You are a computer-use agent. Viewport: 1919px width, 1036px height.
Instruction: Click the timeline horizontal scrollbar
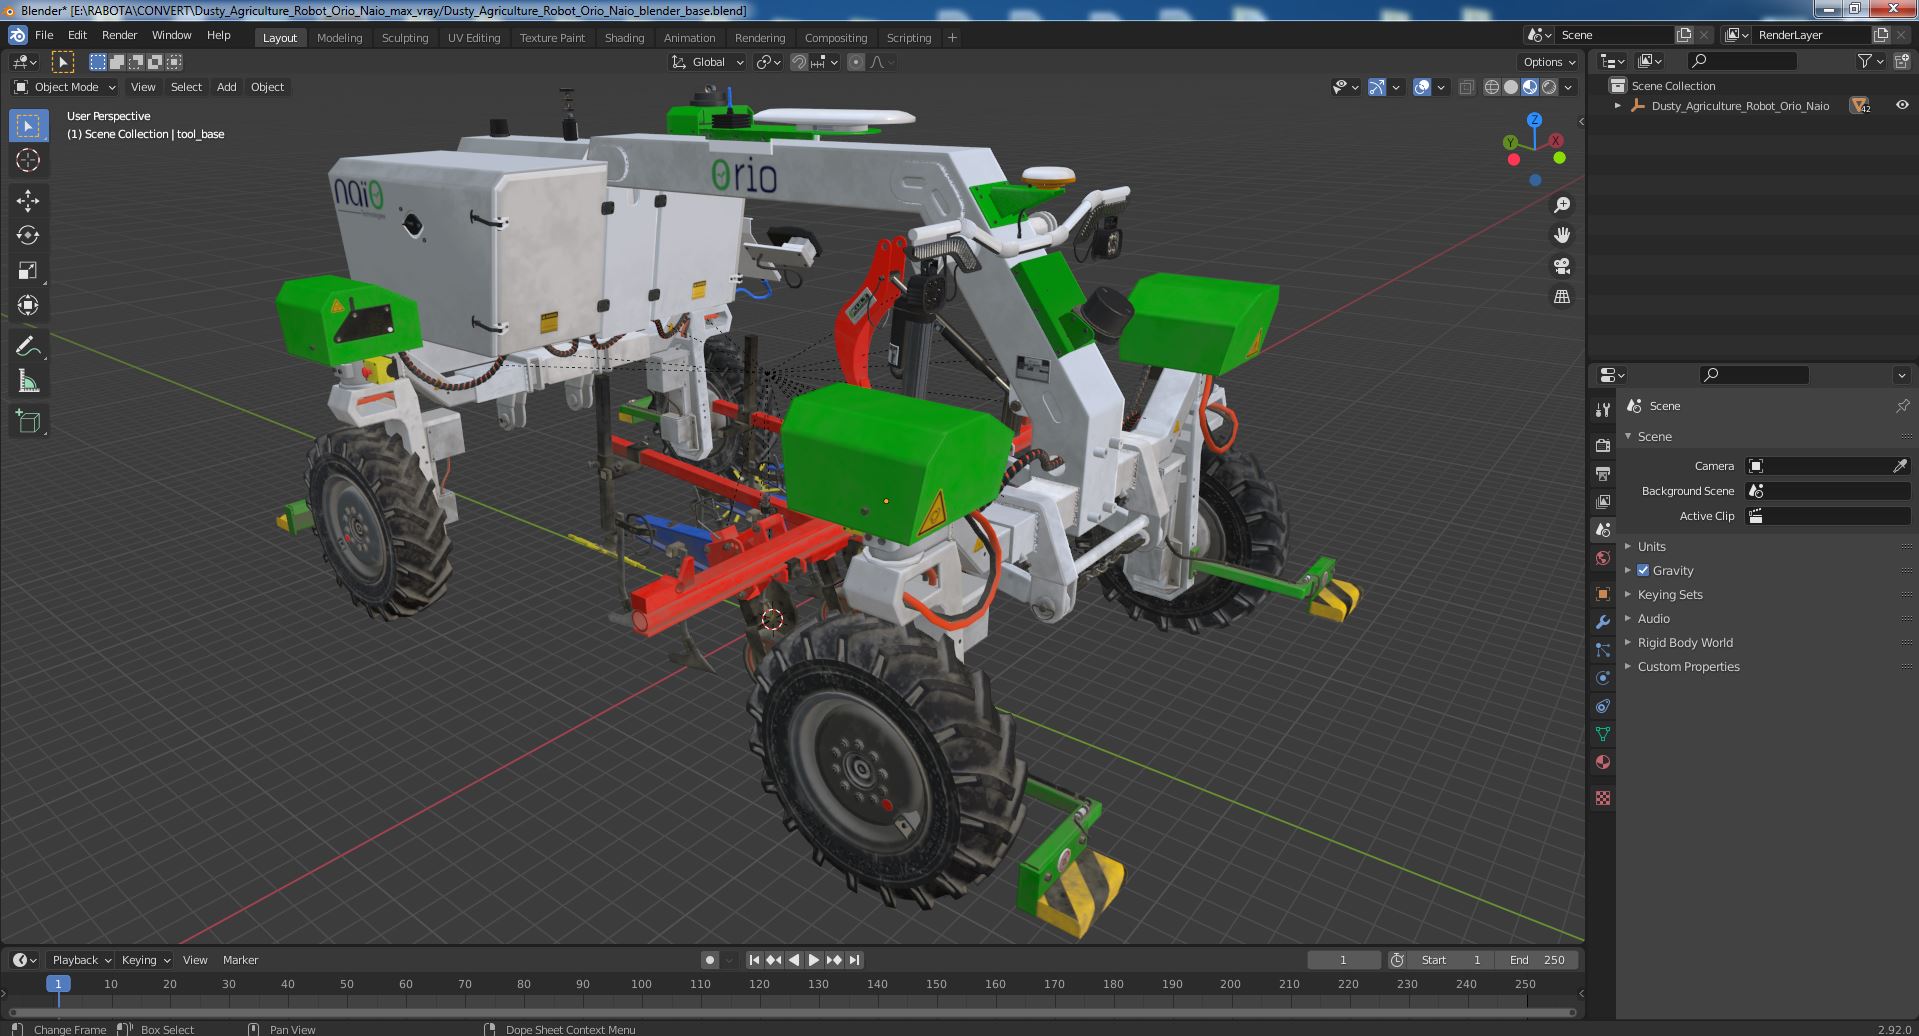click(x=792, y=1012)
